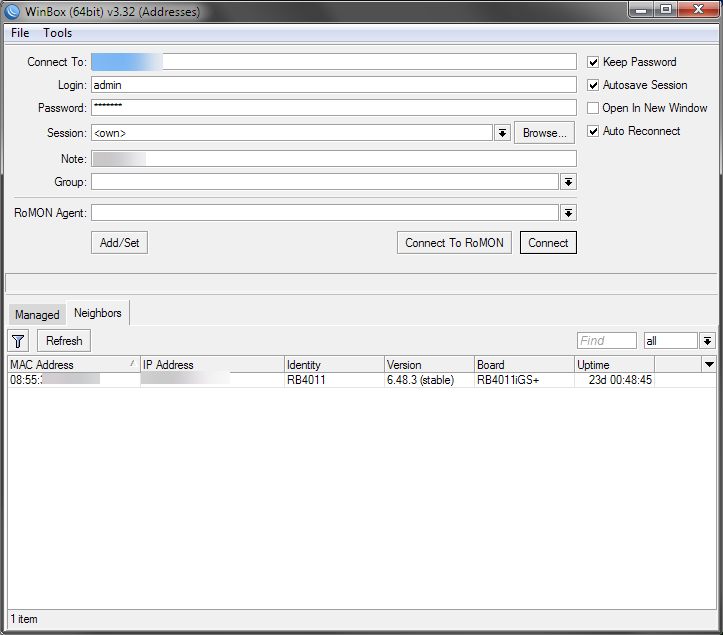The width and height of the screenshot is (723, 635).
Task: Open the Tools menu
Action: [x=58, y=33]
